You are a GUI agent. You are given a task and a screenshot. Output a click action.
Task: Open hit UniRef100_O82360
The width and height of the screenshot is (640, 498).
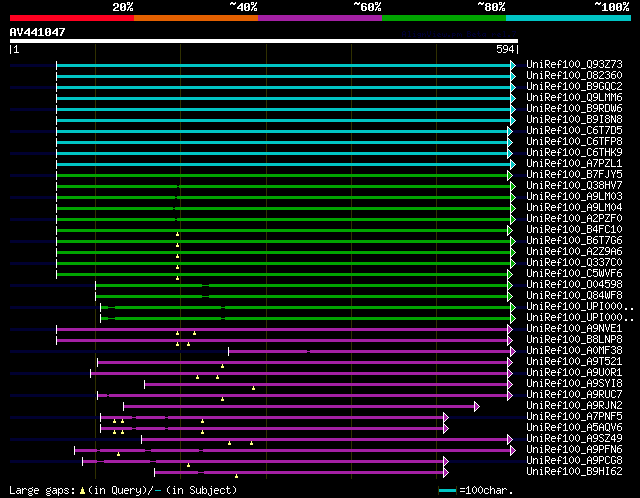pos(574,76)
